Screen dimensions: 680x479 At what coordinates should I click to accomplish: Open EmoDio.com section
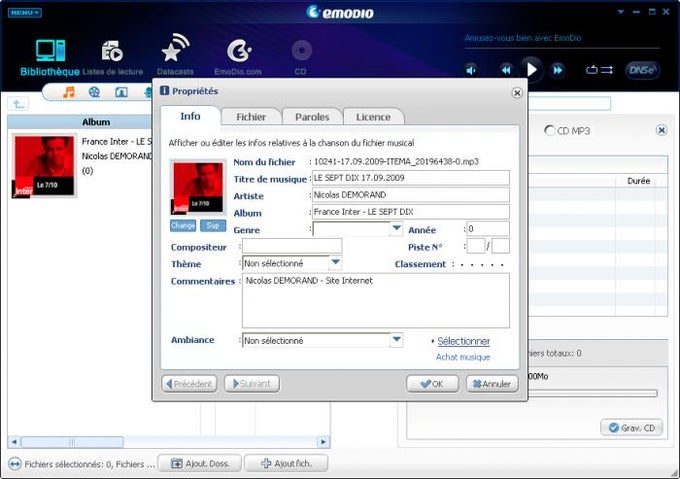(x=238, y=57)
